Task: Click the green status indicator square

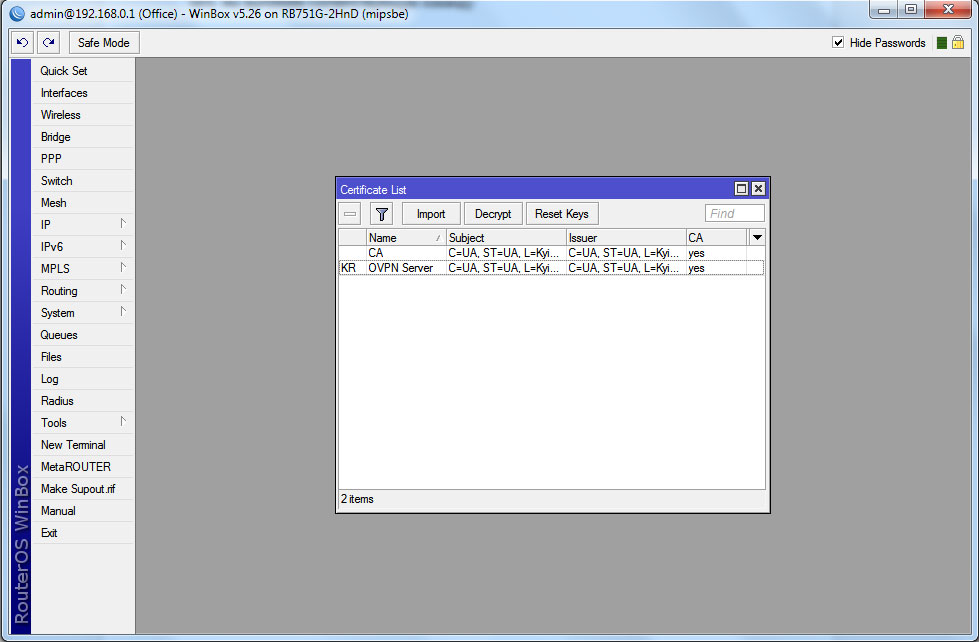Action: 941,43
